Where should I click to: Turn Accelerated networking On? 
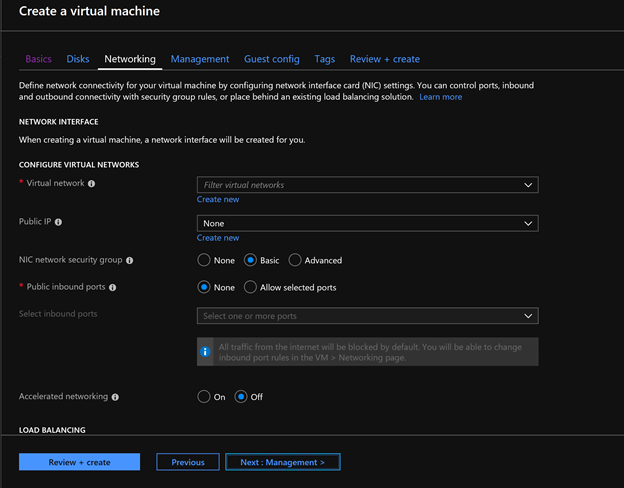click(204, 396)
